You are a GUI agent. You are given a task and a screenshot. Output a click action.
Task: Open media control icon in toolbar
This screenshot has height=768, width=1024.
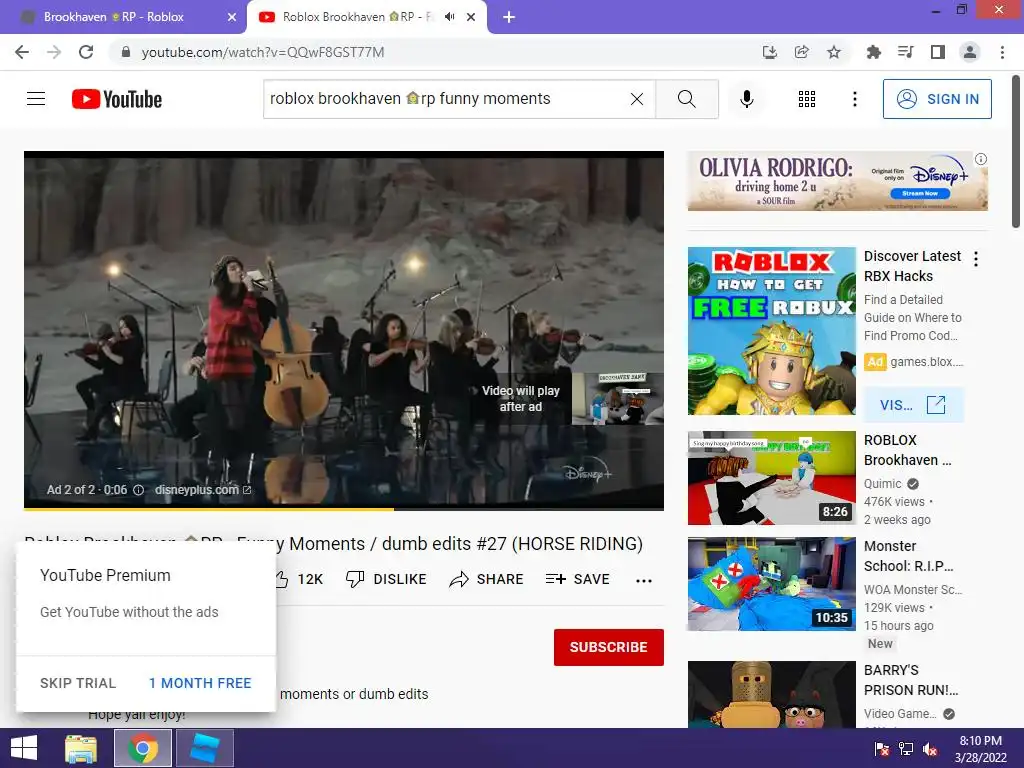(x=905, y=52)
